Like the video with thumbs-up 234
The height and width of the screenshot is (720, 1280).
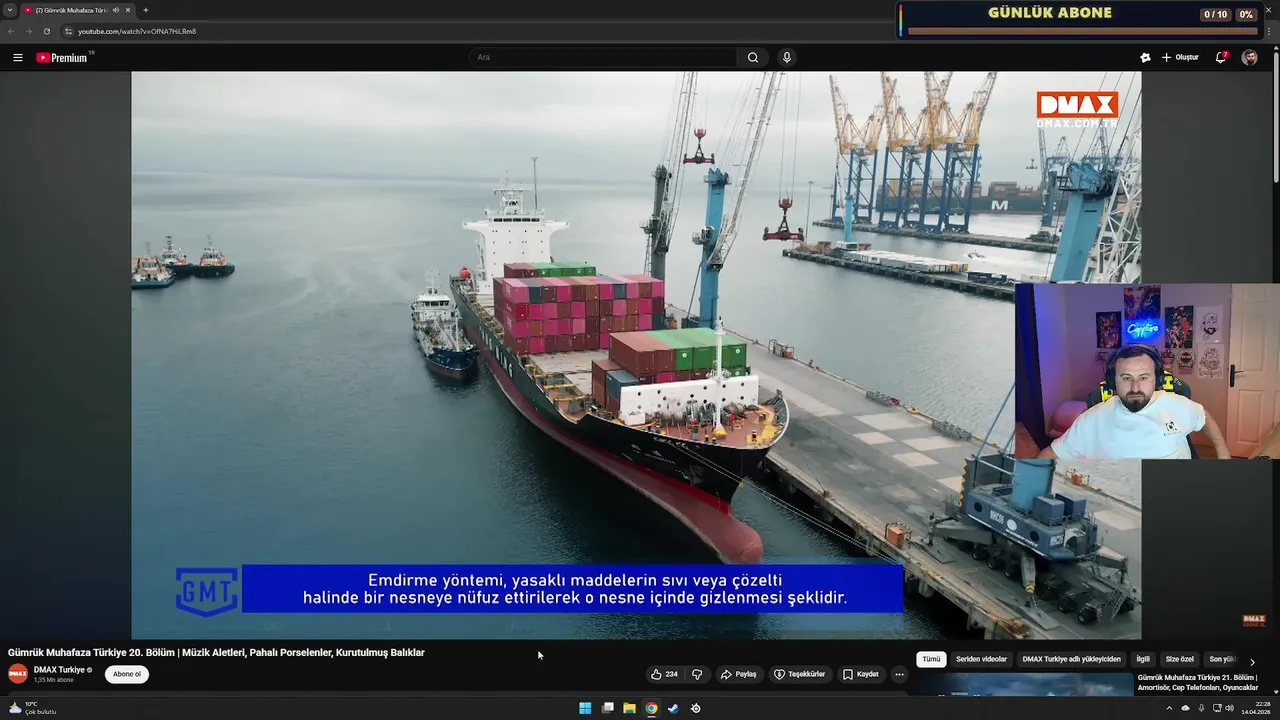pos(664,674)
